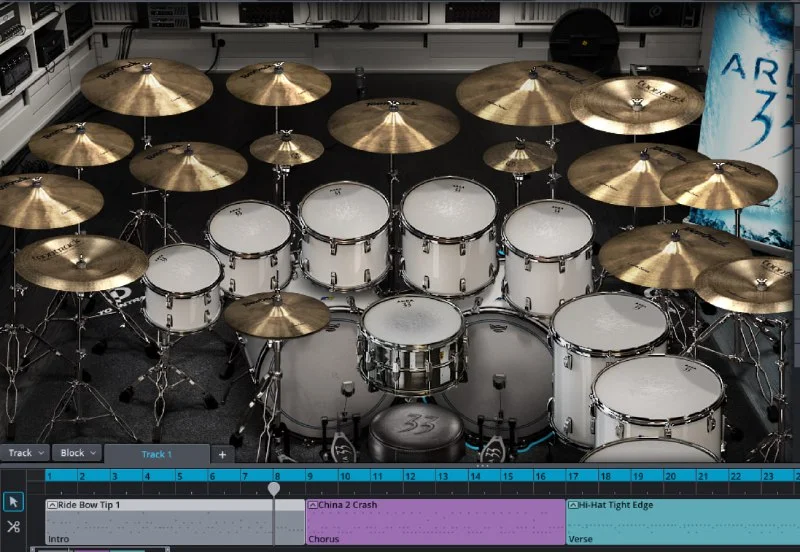
Task: Open the Track dropdown menu
Action: coord(25,453)
